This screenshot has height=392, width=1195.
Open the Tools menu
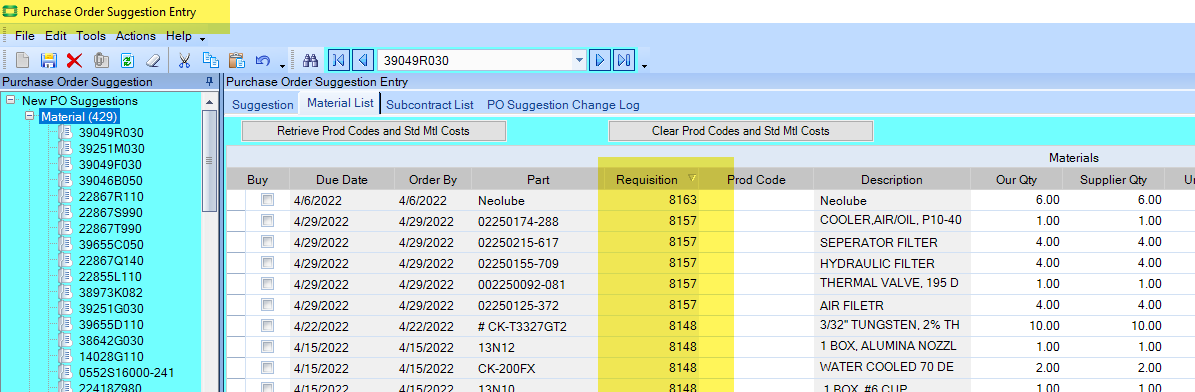point(91,36)
